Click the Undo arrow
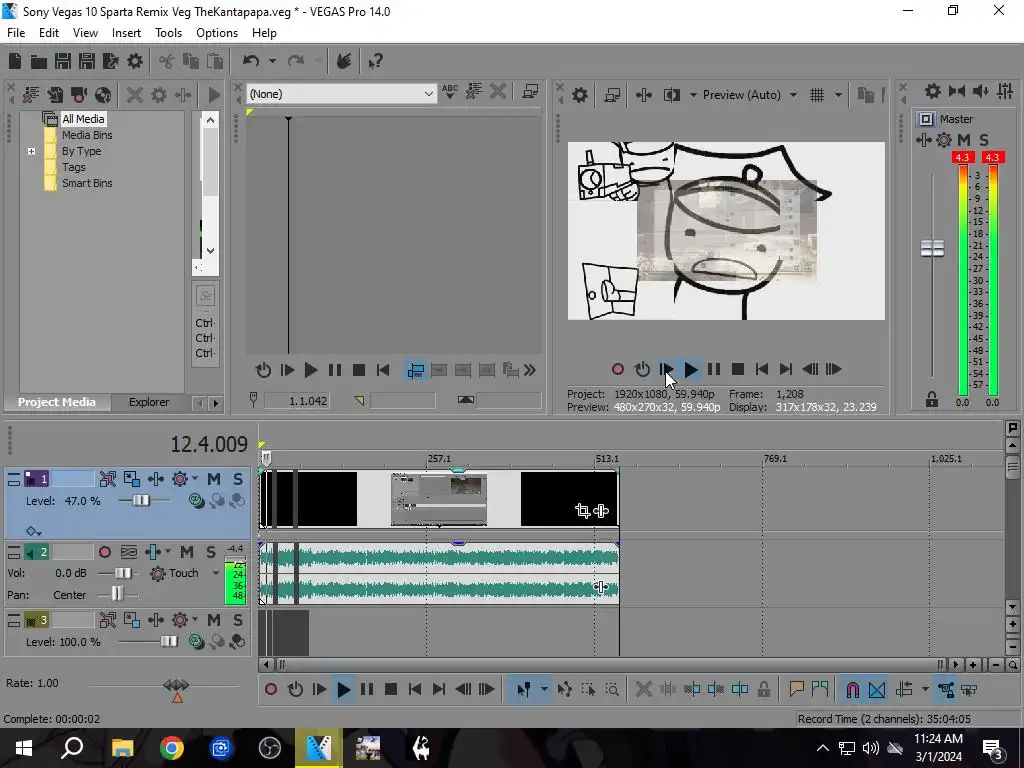The height and width of the screenshot is (768, 1024). point(251,61)
